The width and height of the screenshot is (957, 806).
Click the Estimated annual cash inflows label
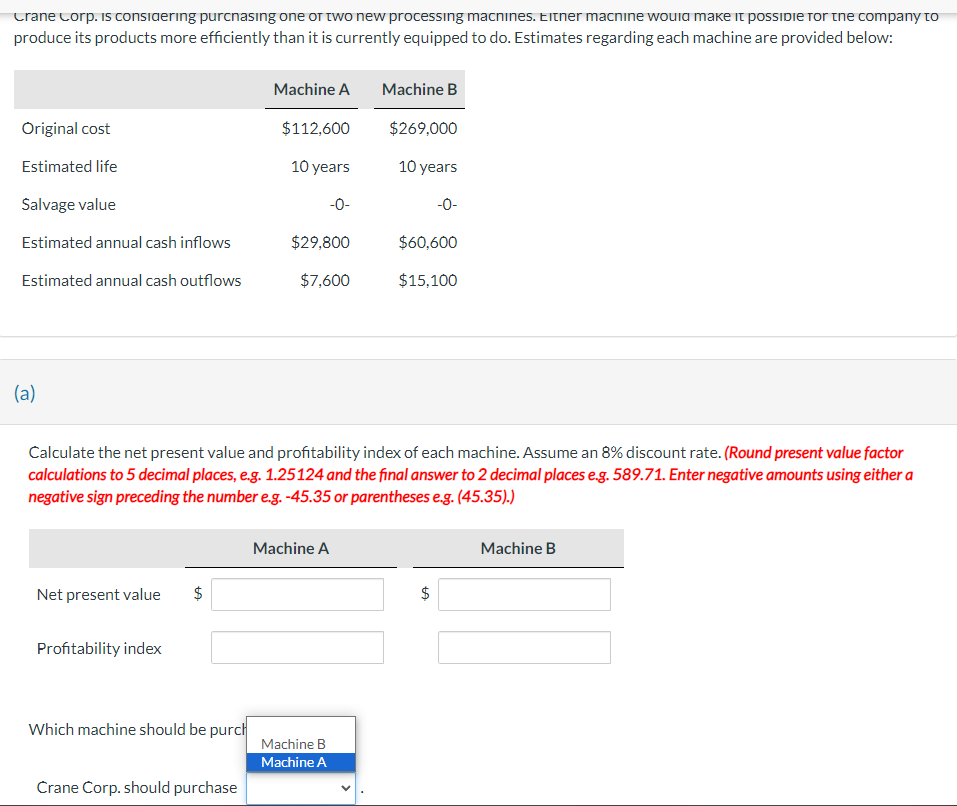(126, 243)
